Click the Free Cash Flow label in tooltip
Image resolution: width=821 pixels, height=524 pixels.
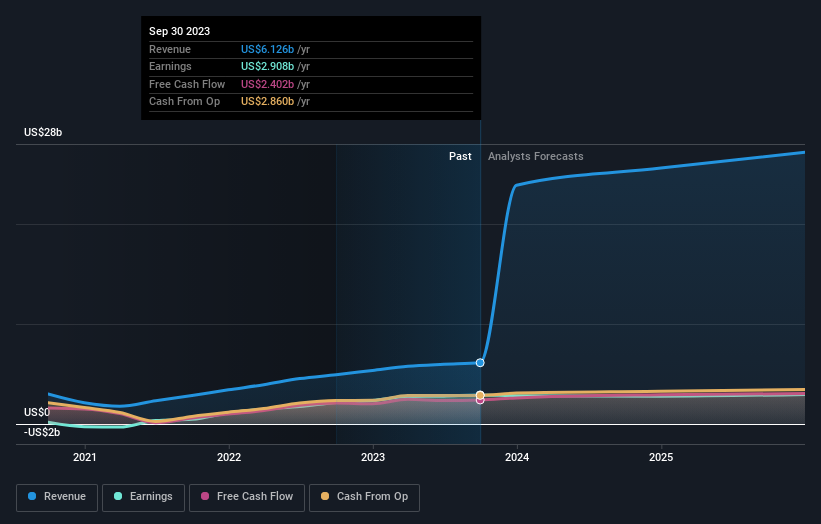tap(187, 84)
